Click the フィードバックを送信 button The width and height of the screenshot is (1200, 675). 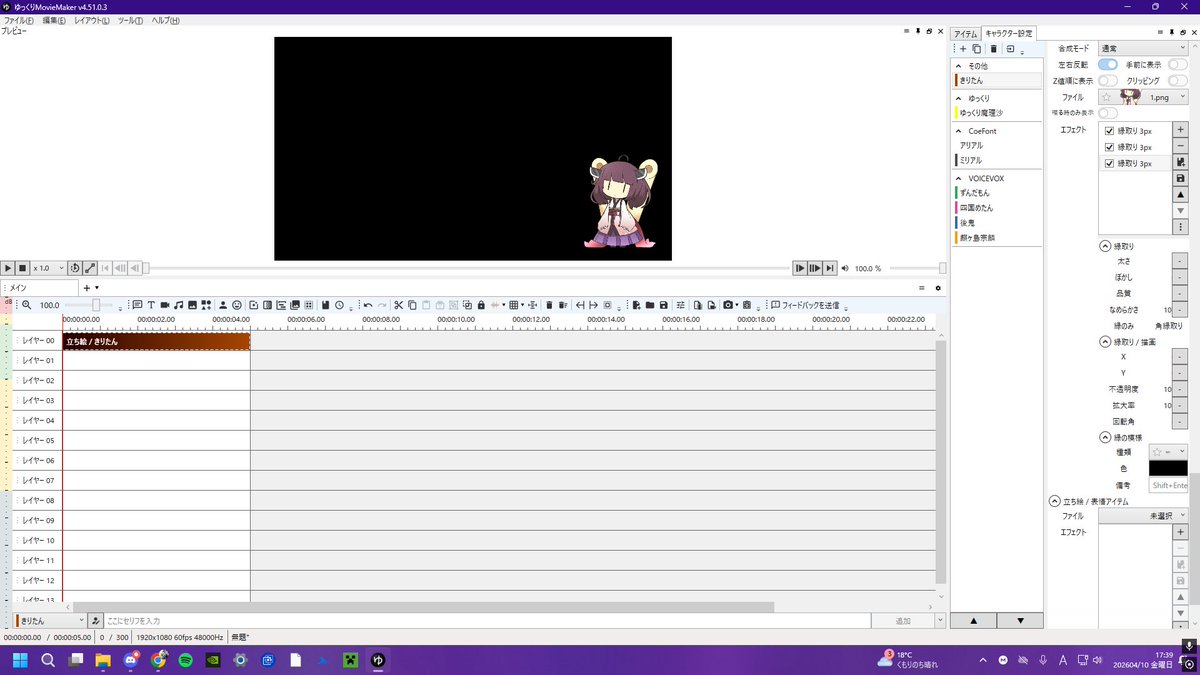[x=803, y=305]
